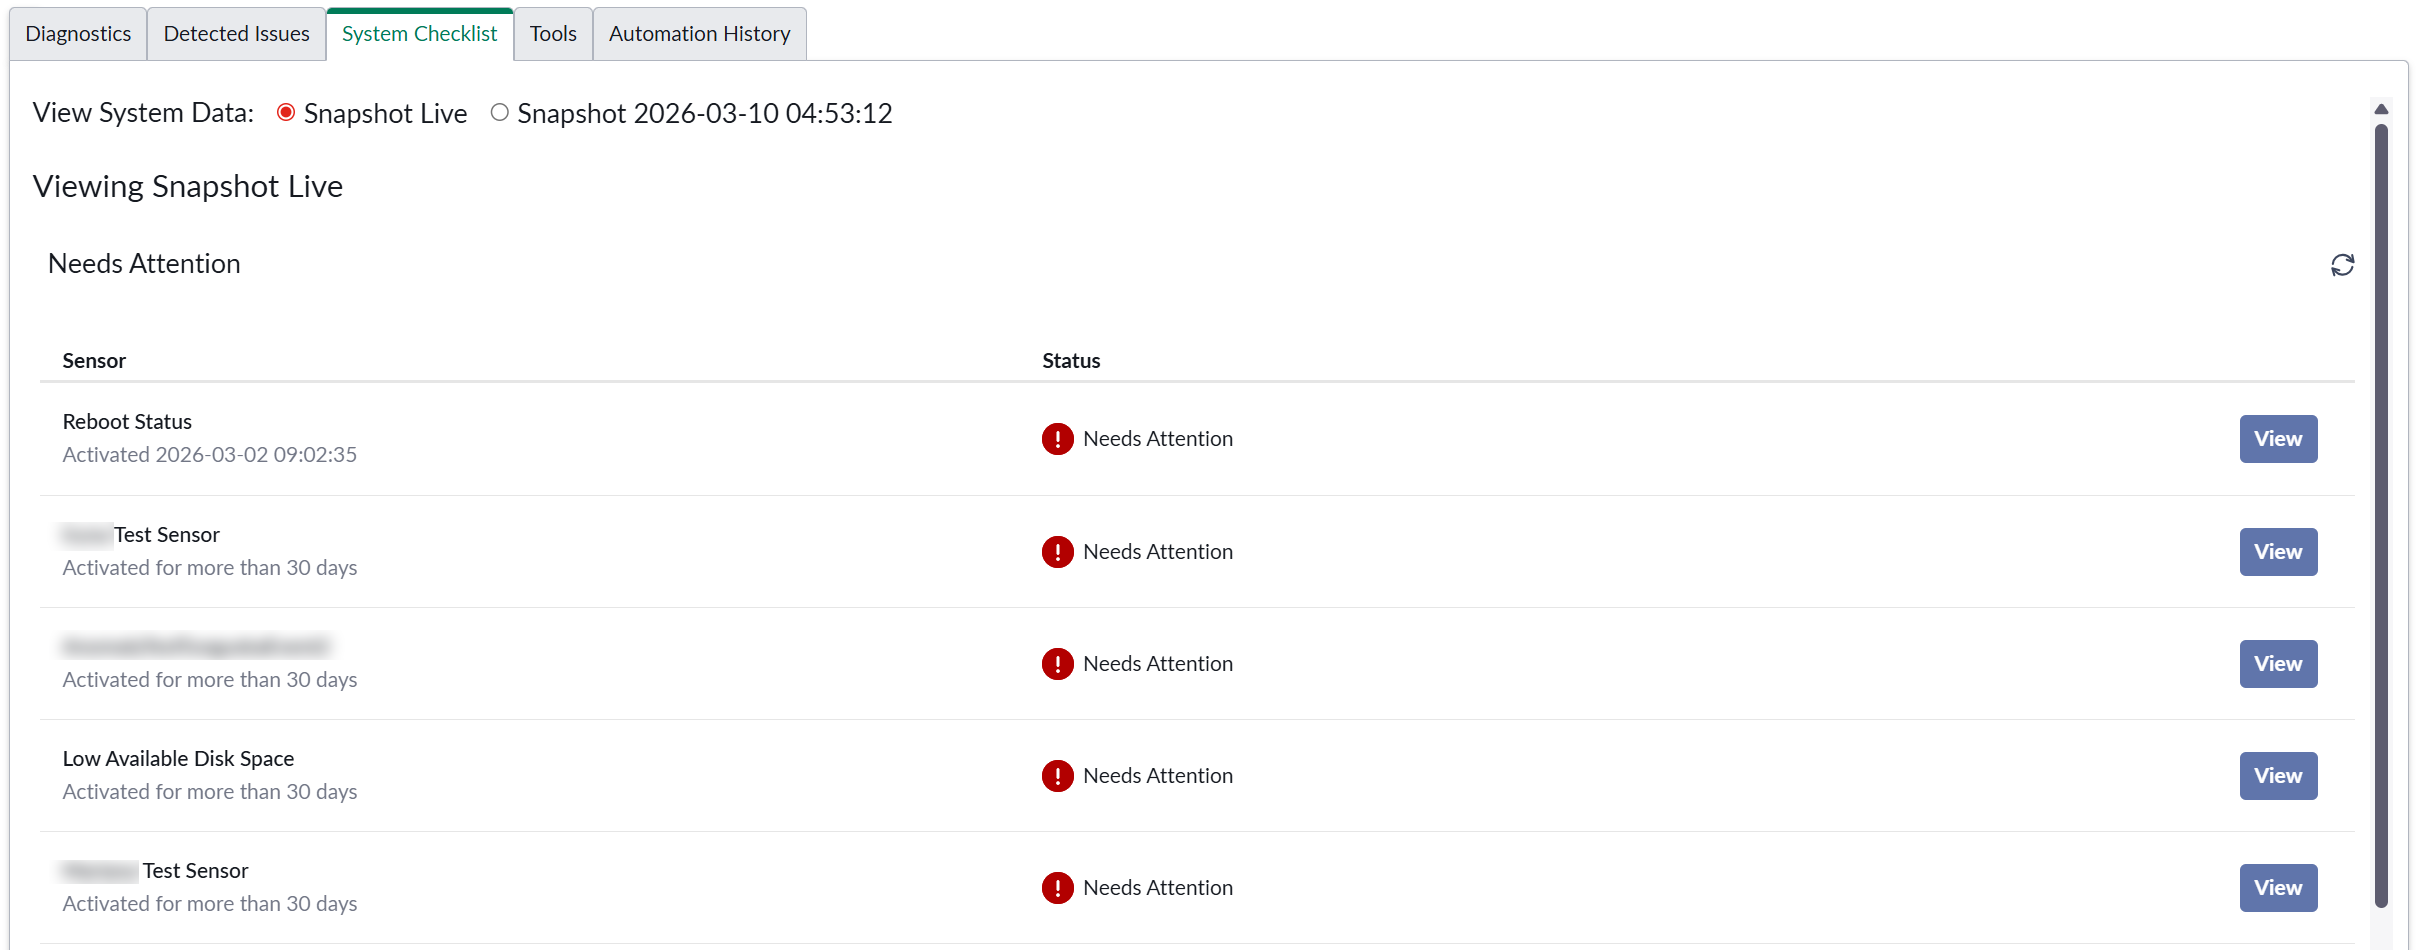
Task: View the Low Available Disk Space sensor
Action: [x=2277, y=776]
